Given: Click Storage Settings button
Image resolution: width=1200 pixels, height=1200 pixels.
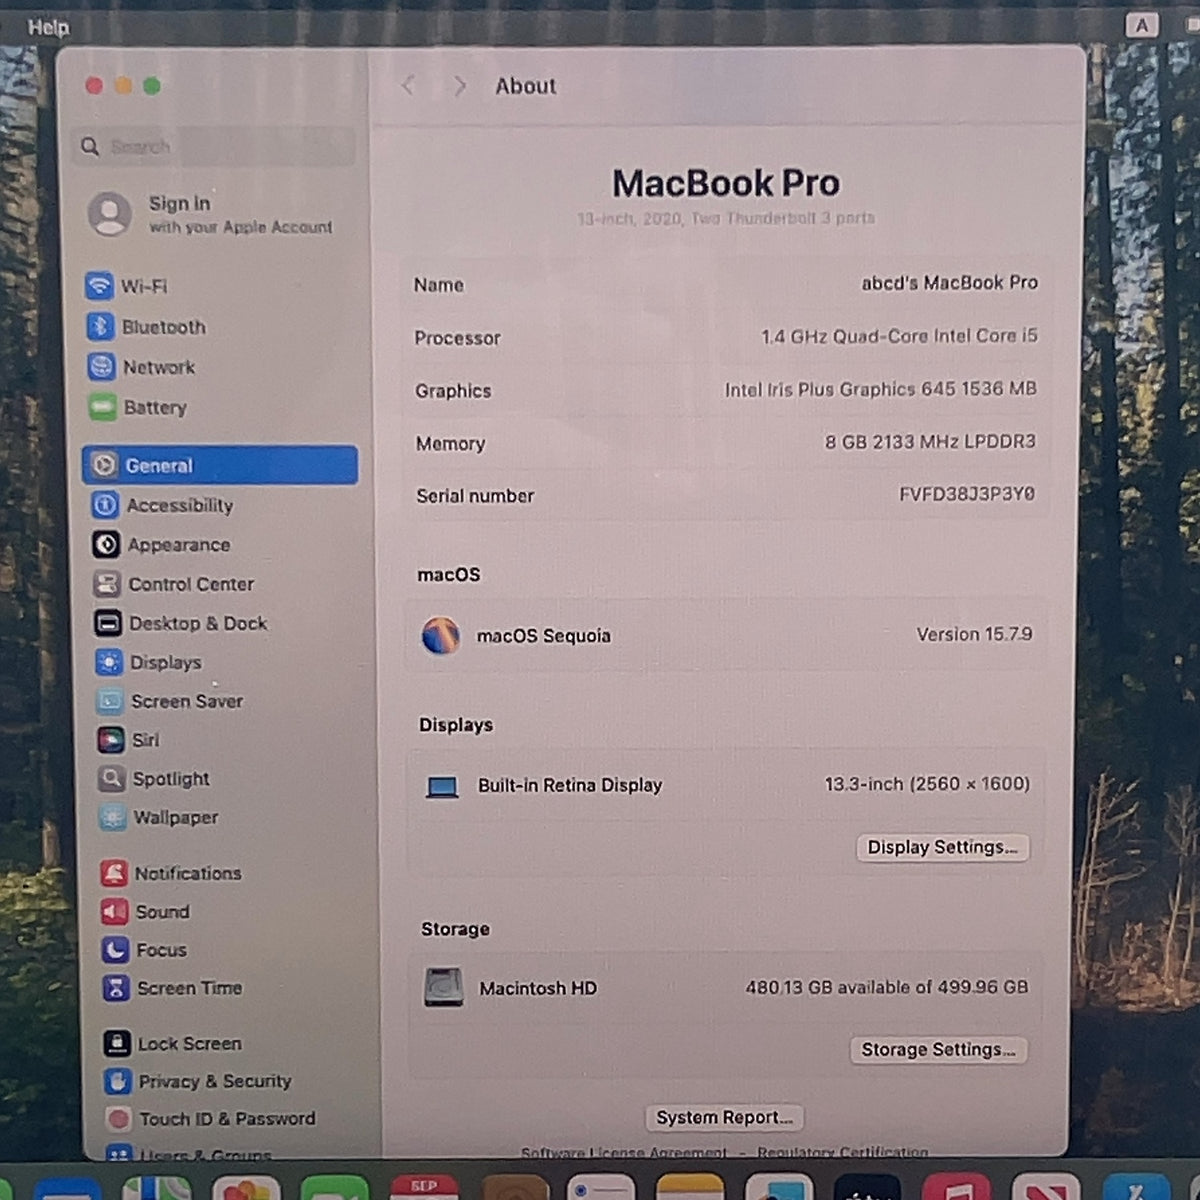Looking at the screenshot, I should coord(938,1050).
